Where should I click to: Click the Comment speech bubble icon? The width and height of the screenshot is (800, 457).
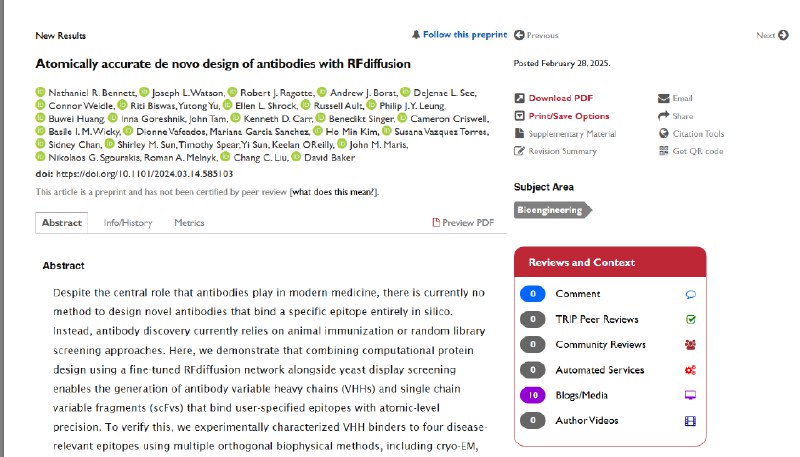(690, 294)
